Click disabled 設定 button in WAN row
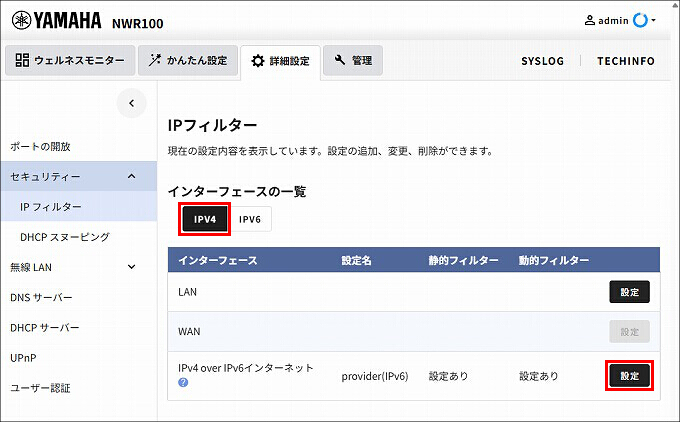Screen dimensions: 680x422 (630, 332)
